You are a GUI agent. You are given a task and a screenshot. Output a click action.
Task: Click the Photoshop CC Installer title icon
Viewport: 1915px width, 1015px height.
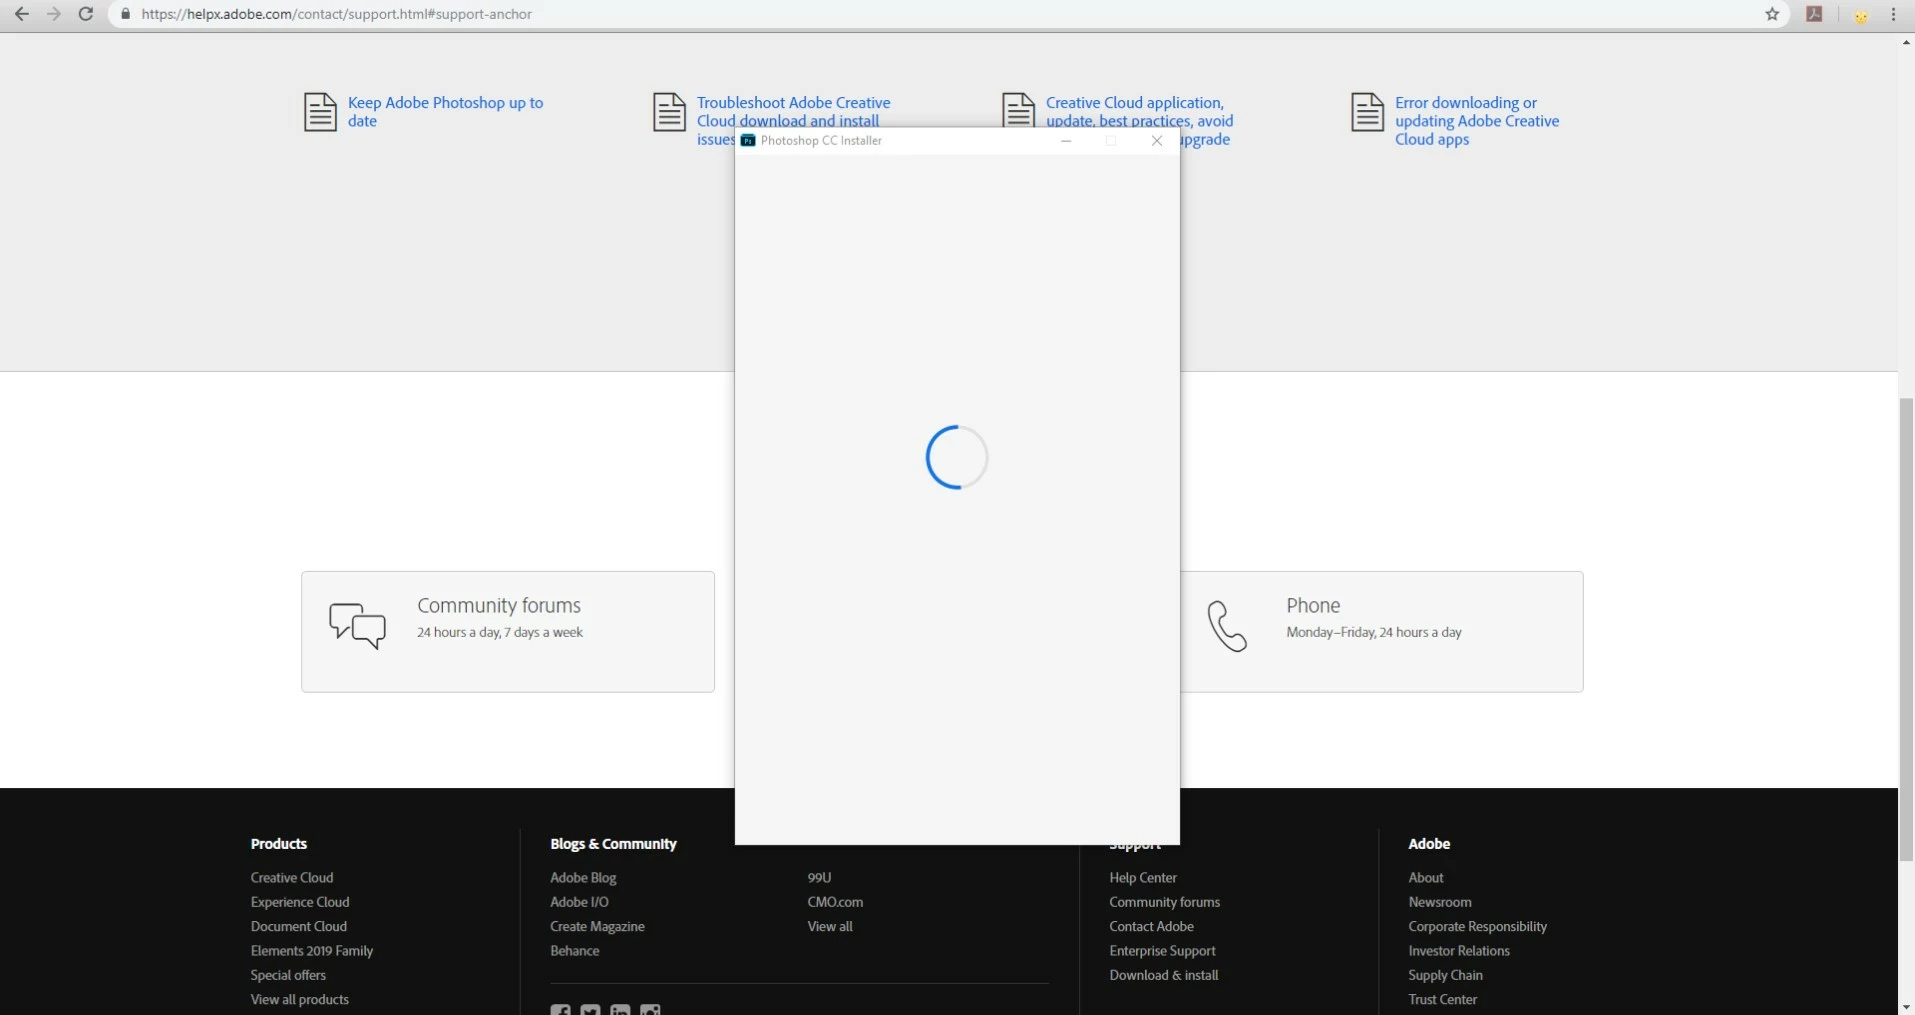pyautogui.click(x=748, y=141)
